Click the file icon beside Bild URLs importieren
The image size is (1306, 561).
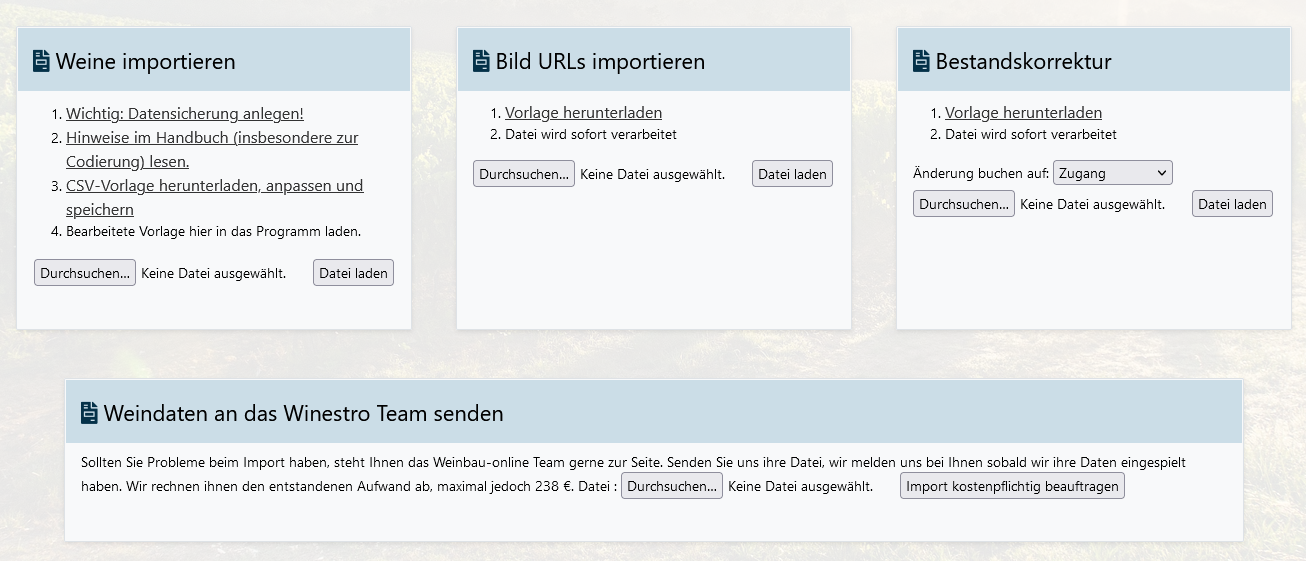[481, 62]
